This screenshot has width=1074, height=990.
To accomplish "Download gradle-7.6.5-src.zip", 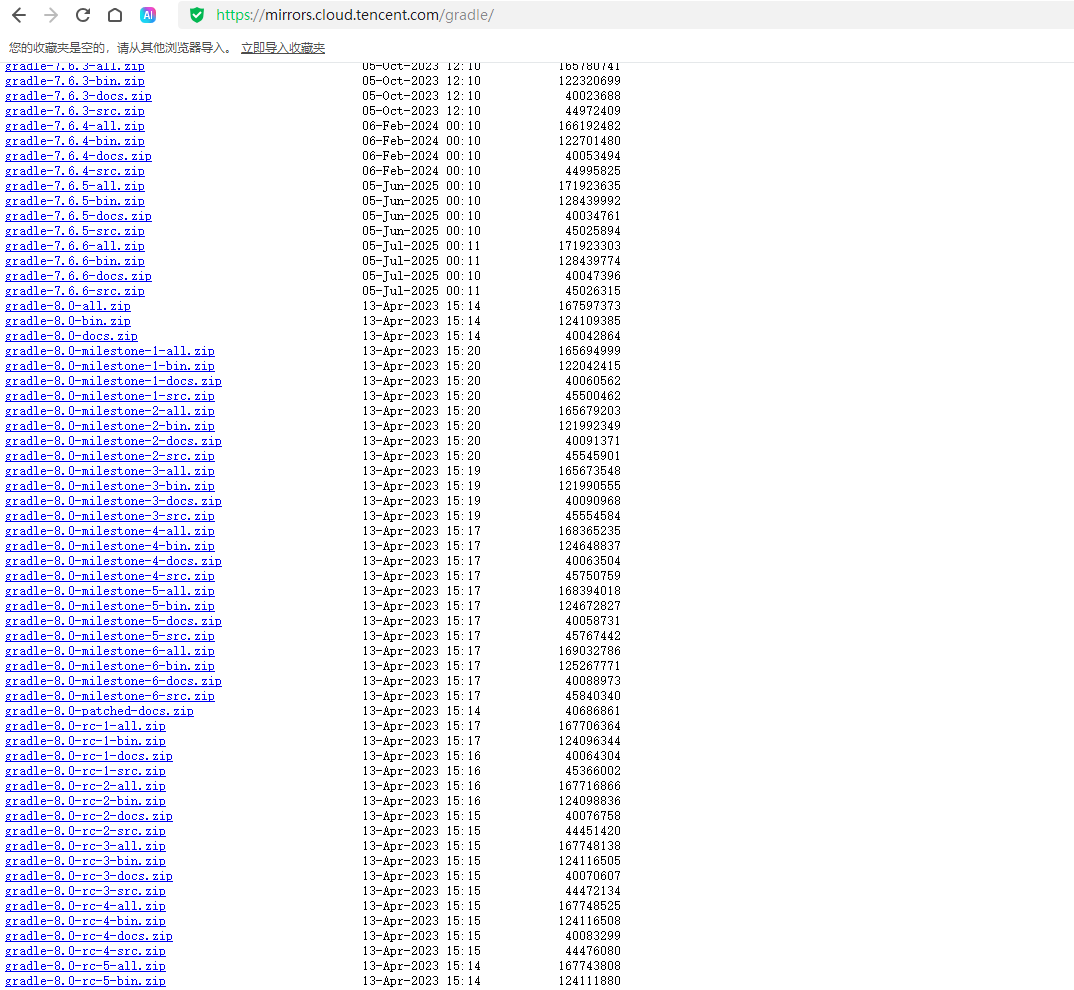I will tap(75, 232).
